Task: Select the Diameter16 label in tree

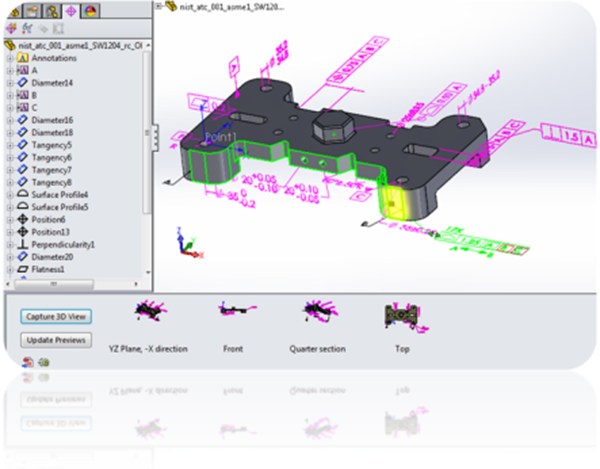Action: point(52,120)
